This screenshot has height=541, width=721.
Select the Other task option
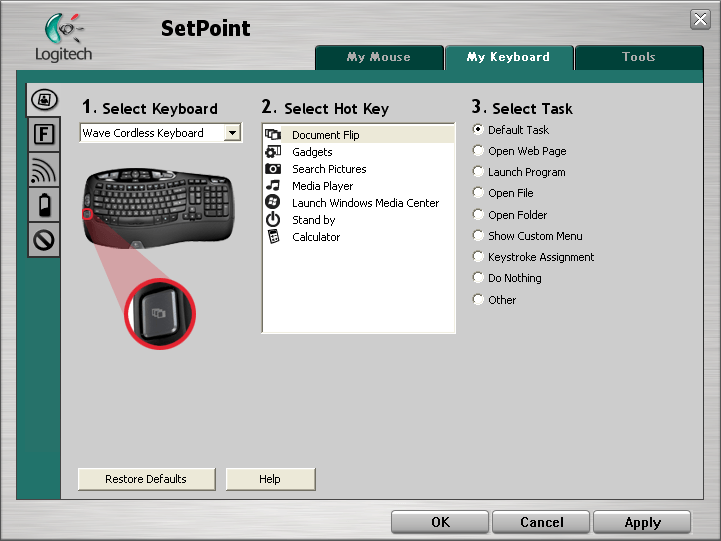478,300
